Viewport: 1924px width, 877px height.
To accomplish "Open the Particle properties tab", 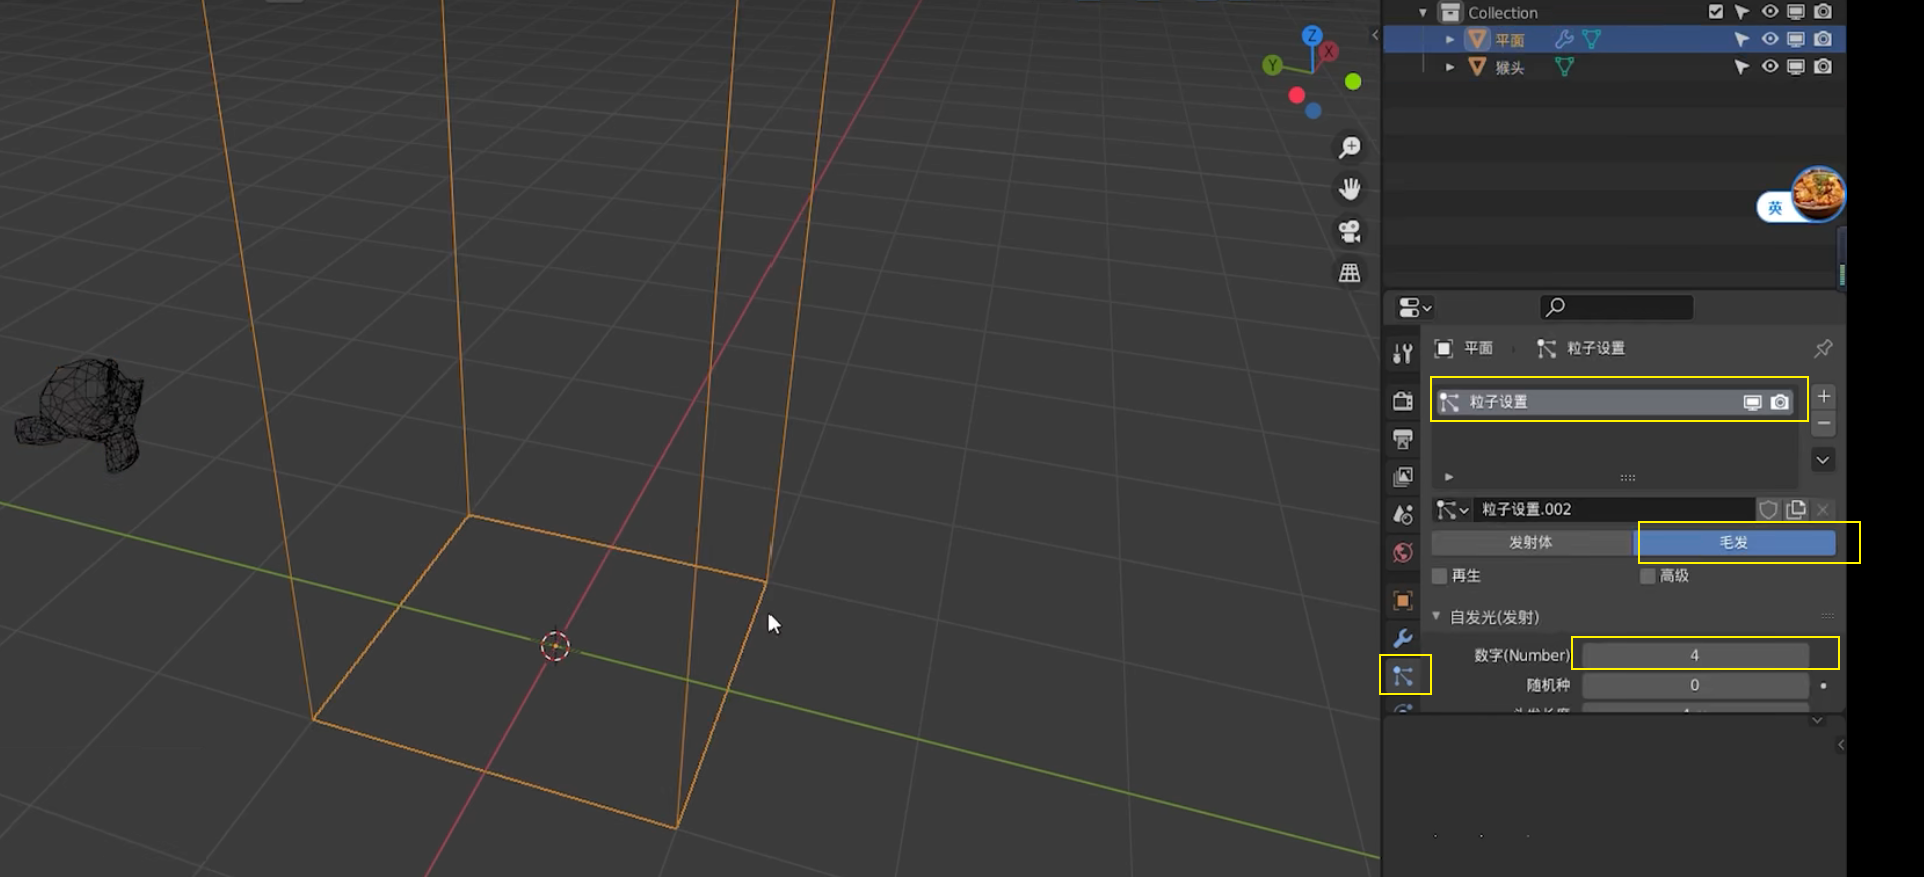I will [x=1403, y=676].
